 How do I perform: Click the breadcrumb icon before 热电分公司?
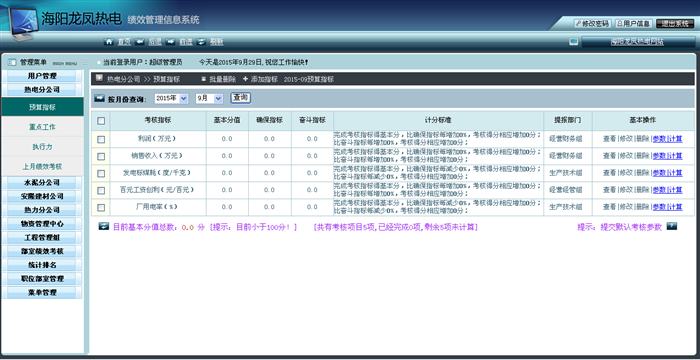pos(99,79)
